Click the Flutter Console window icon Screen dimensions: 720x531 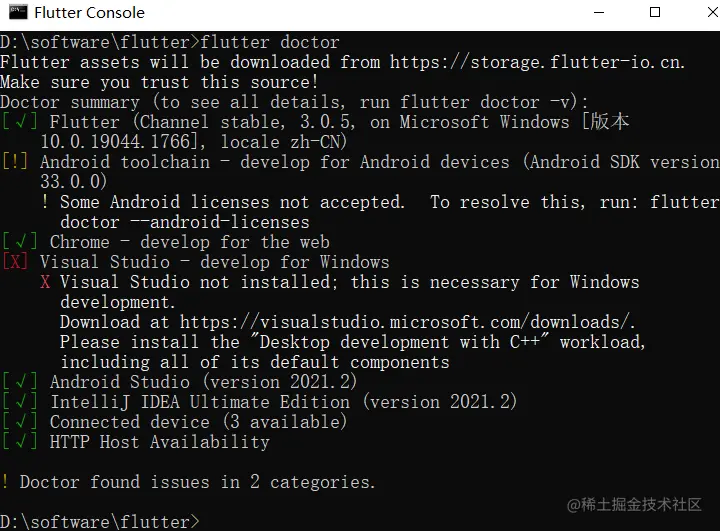[x=18, y=12]
